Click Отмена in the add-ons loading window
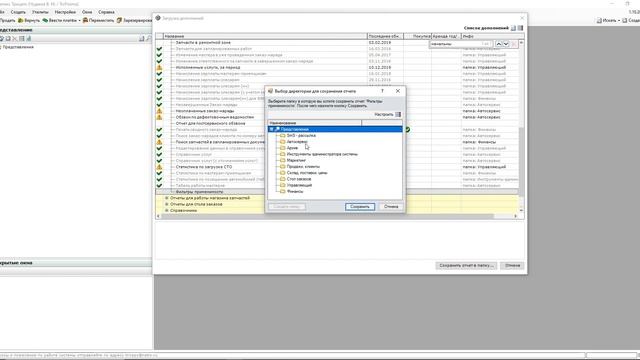640x360 pixels. (512, 265)
